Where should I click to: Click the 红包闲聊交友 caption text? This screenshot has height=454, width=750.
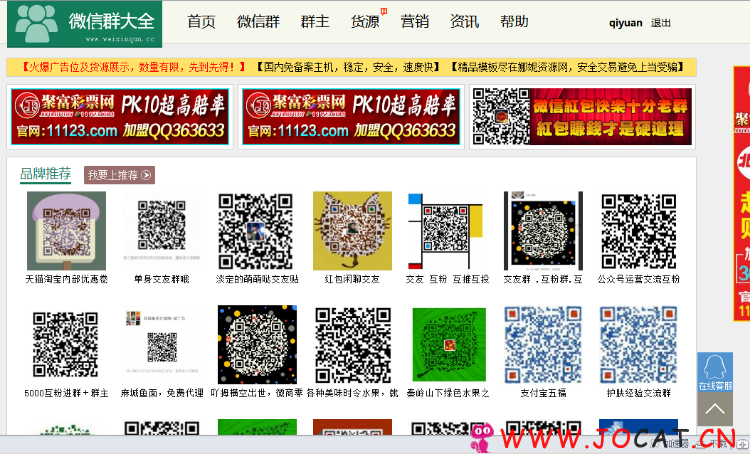(x=353, y=279)
